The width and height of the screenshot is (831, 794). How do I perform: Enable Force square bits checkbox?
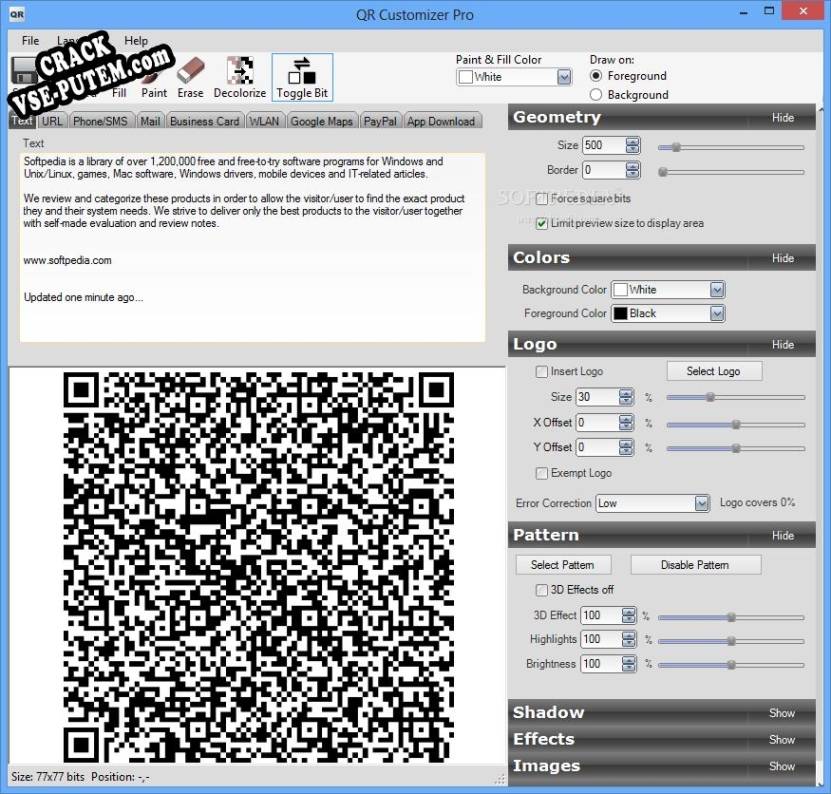542,199
